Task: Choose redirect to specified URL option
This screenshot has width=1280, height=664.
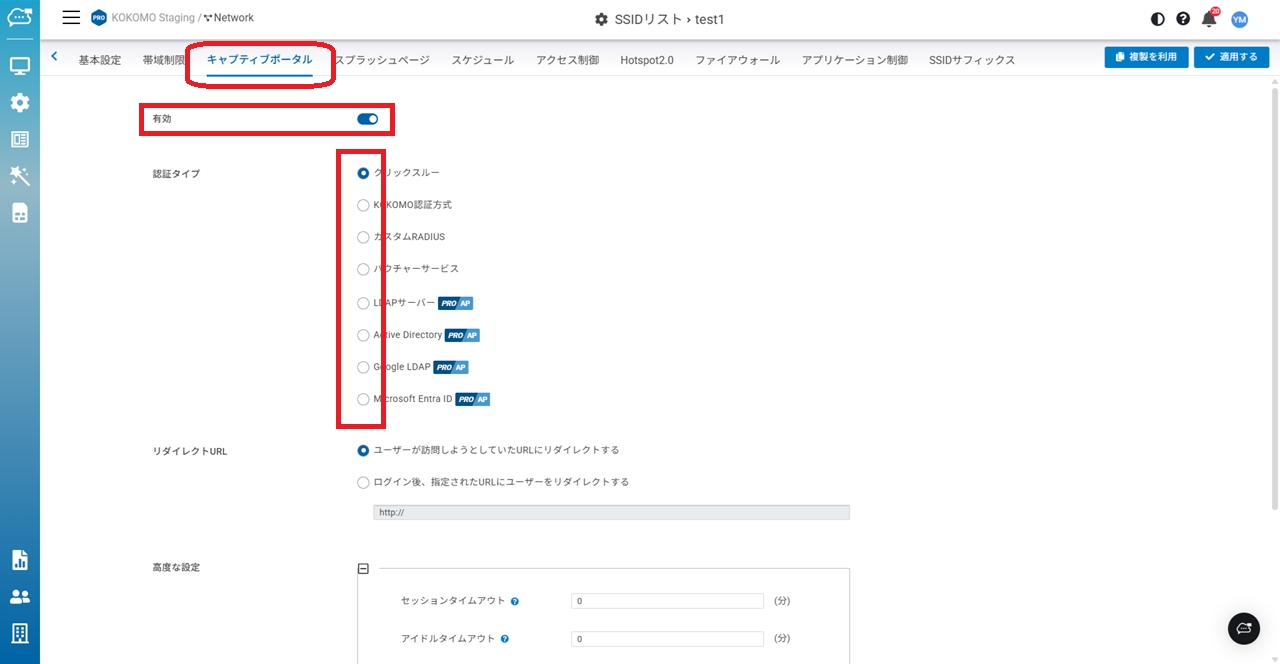Action: (x=363, y=482)
